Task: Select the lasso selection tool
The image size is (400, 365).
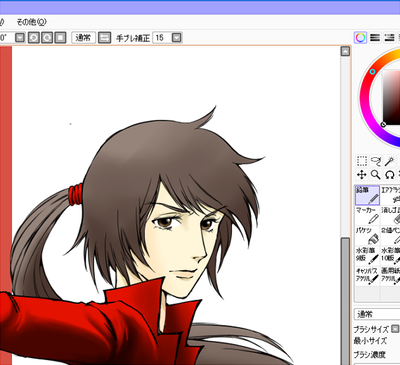Action: 376,161
